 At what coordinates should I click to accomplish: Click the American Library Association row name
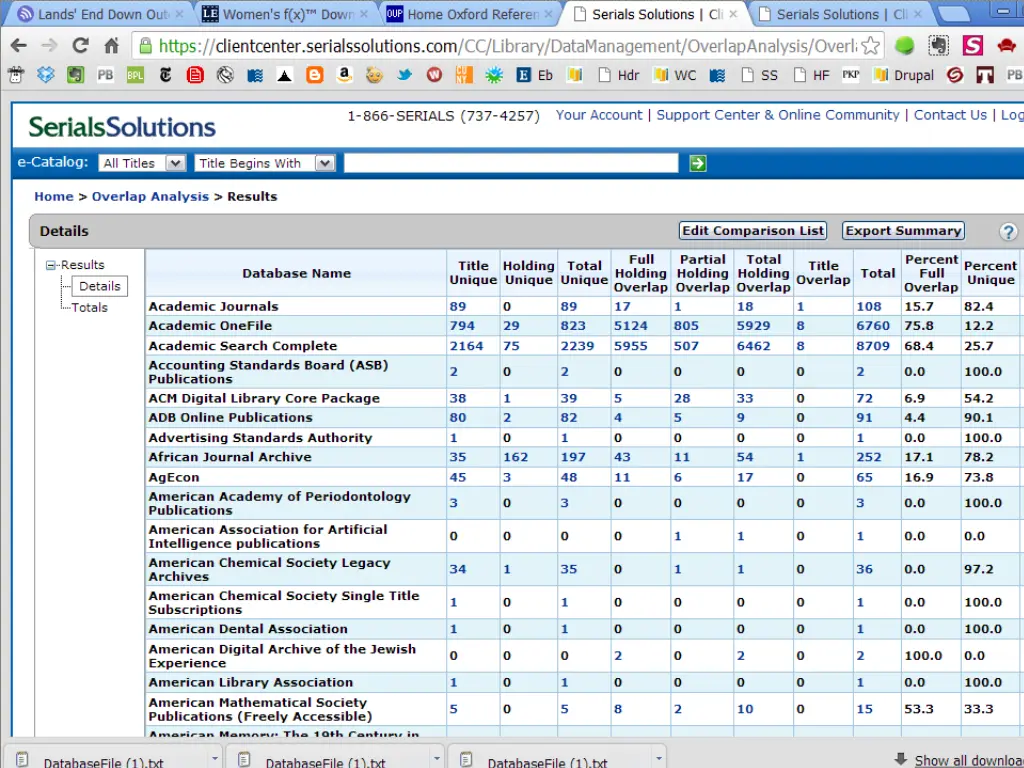point(251,682)
